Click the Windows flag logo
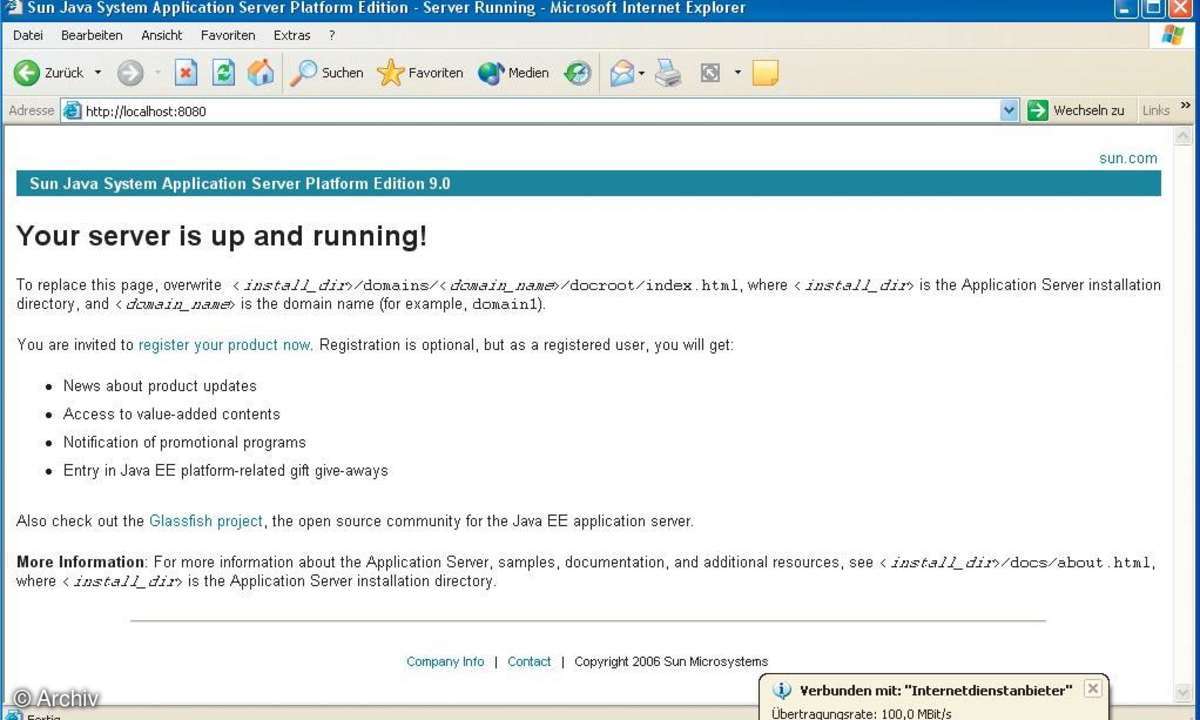This screenshot has height=720, width=1200. [x=1172, y=36]
